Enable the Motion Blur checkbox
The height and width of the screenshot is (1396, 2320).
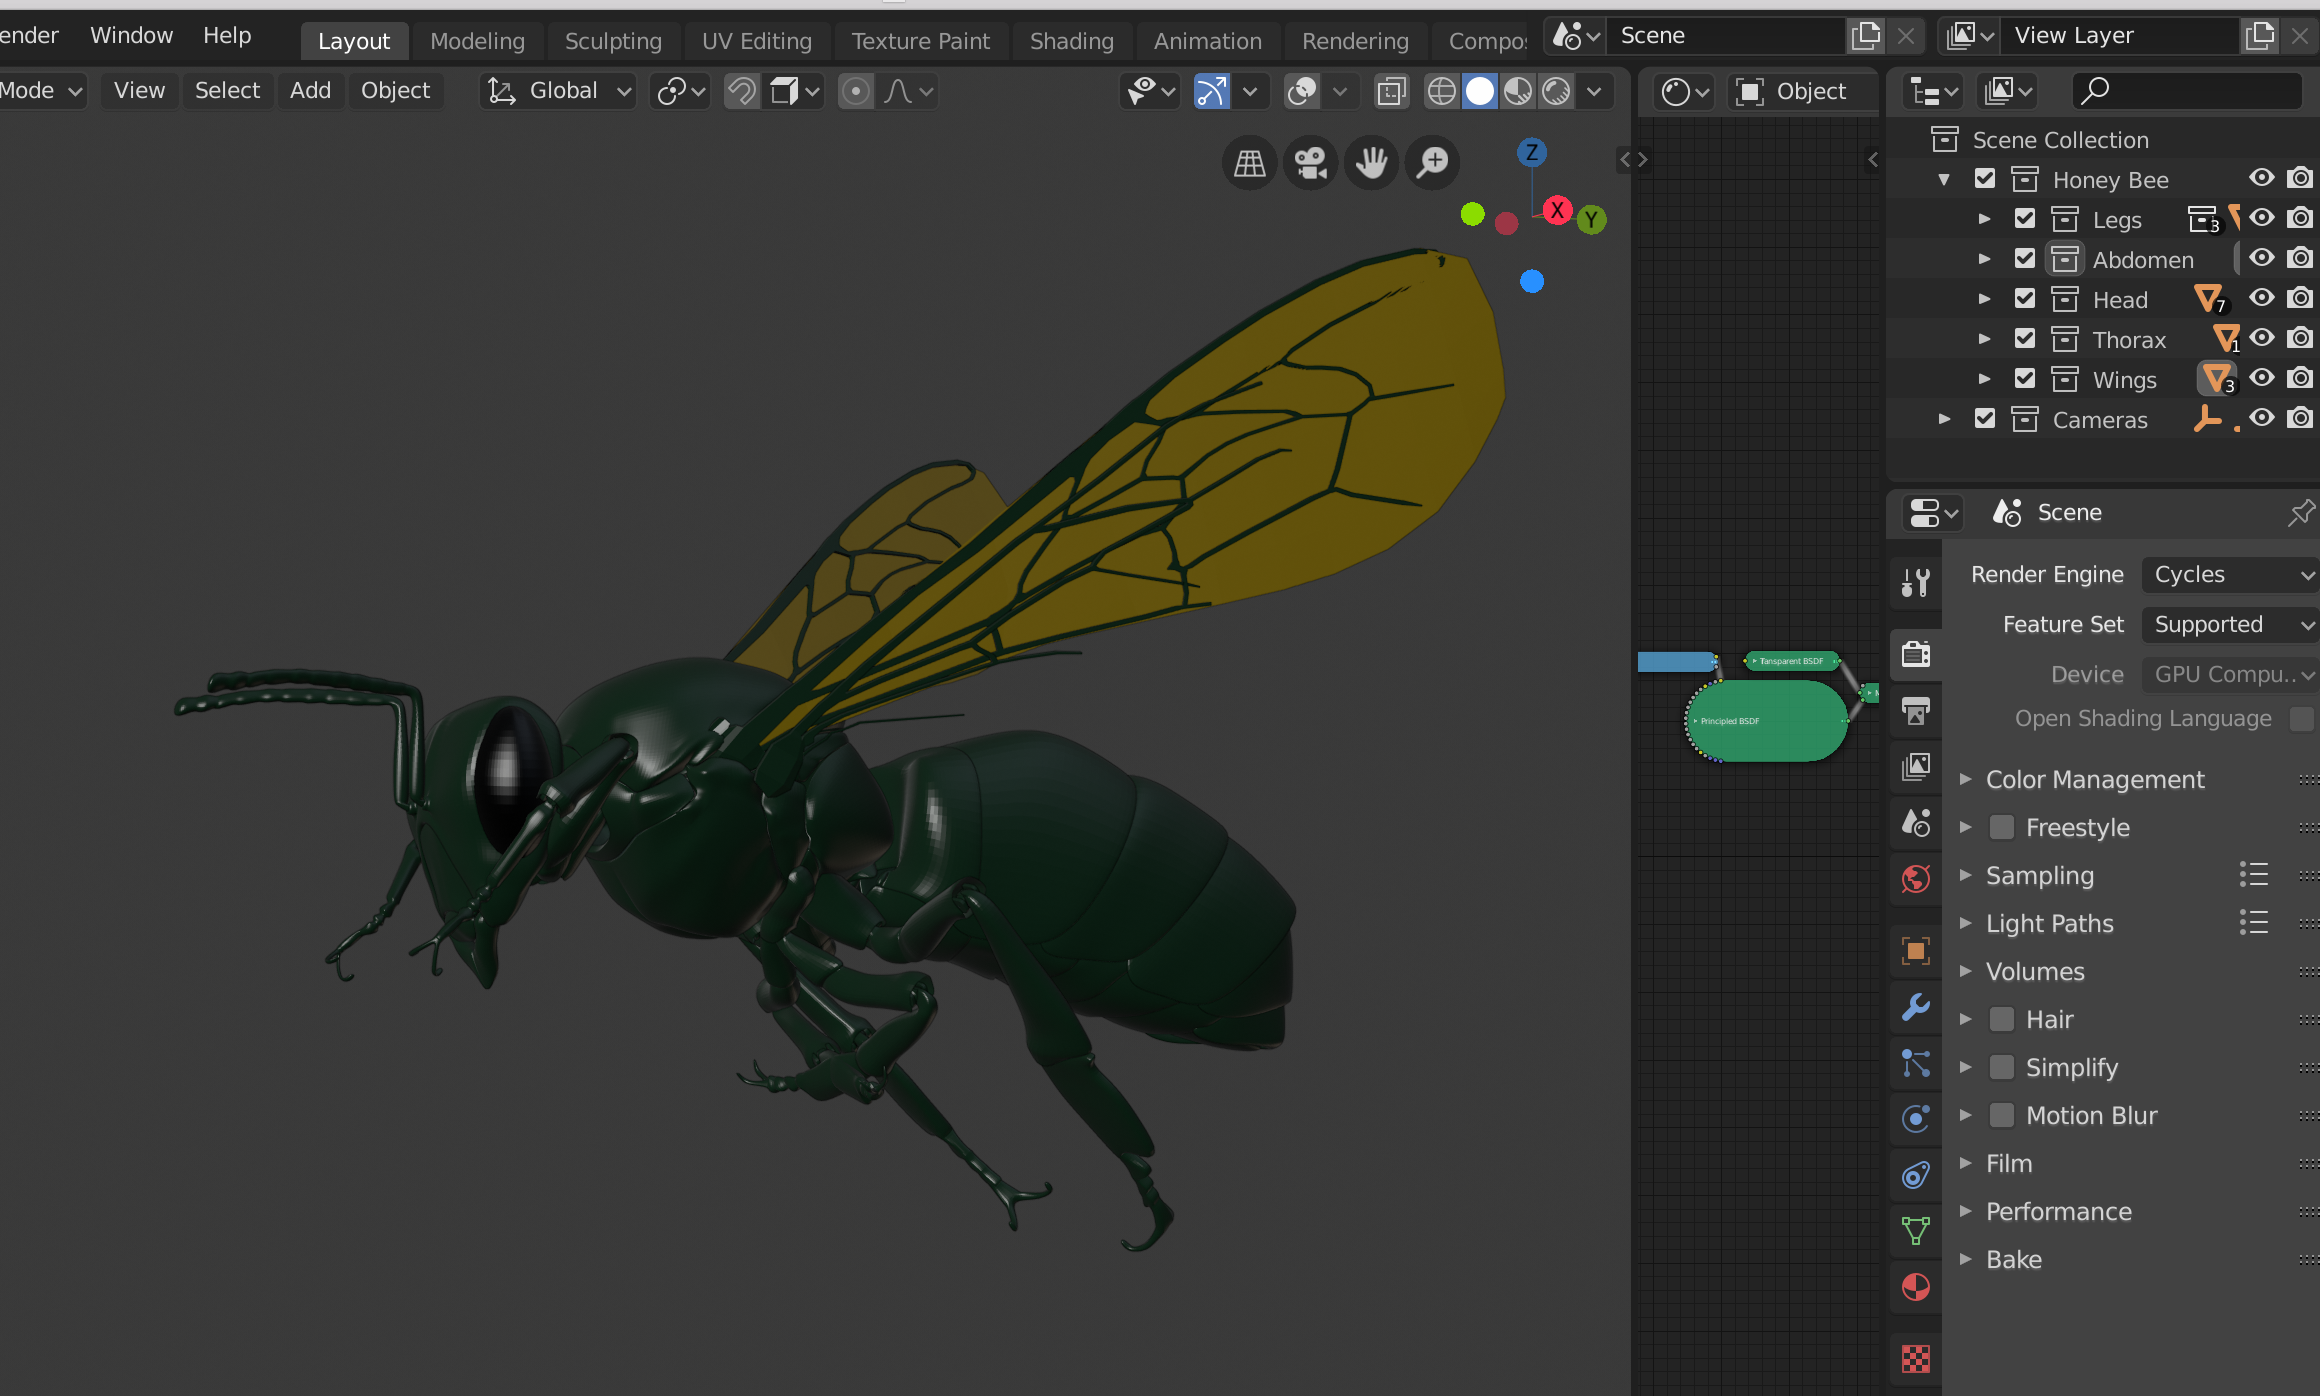pyautogui.click(x=2002, y=1115)
